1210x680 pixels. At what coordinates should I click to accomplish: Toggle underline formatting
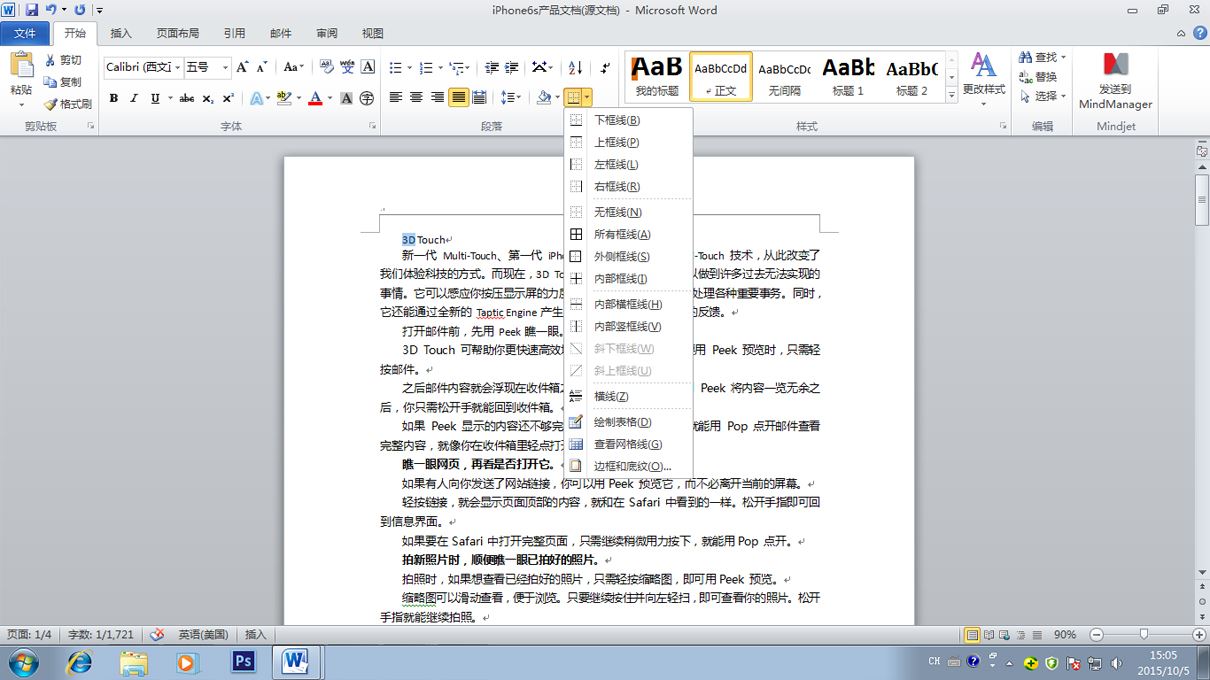coord(155,98)
